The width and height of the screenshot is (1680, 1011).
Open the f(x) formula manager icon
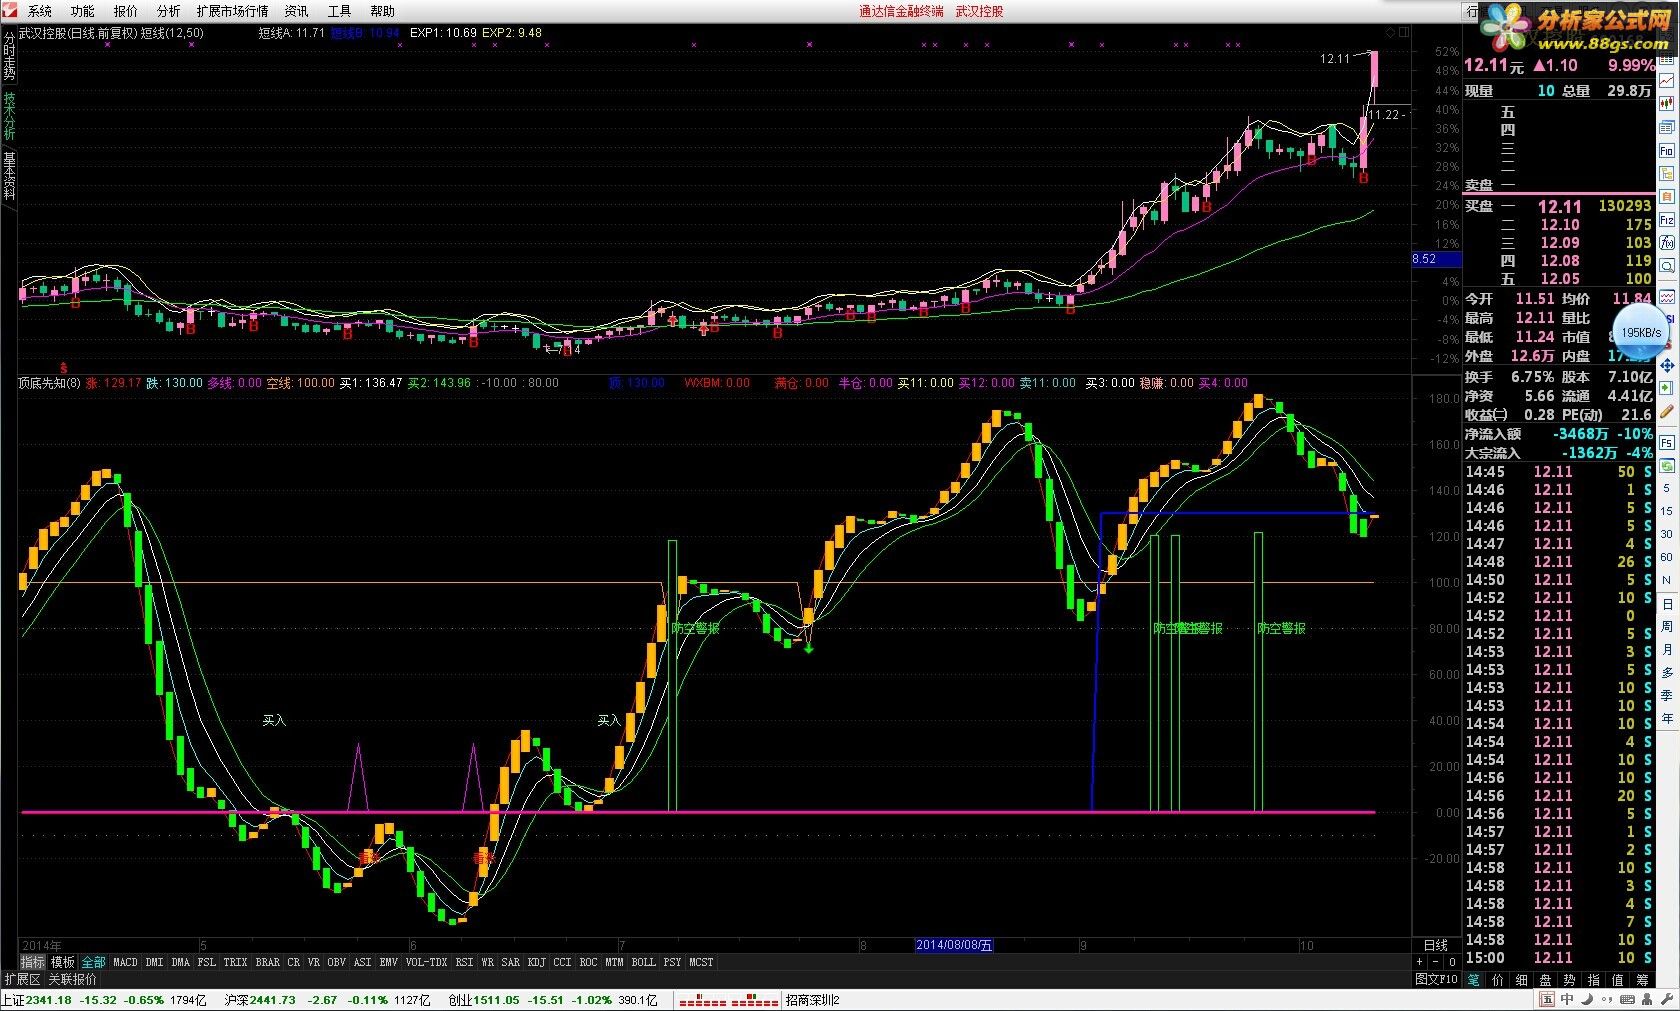tap(1667, 243)
